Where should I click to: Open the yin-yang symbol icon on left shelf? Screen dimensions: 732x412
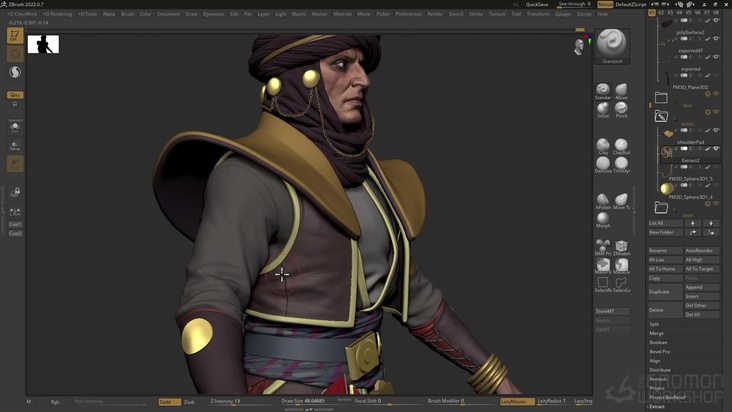[15, 72]
